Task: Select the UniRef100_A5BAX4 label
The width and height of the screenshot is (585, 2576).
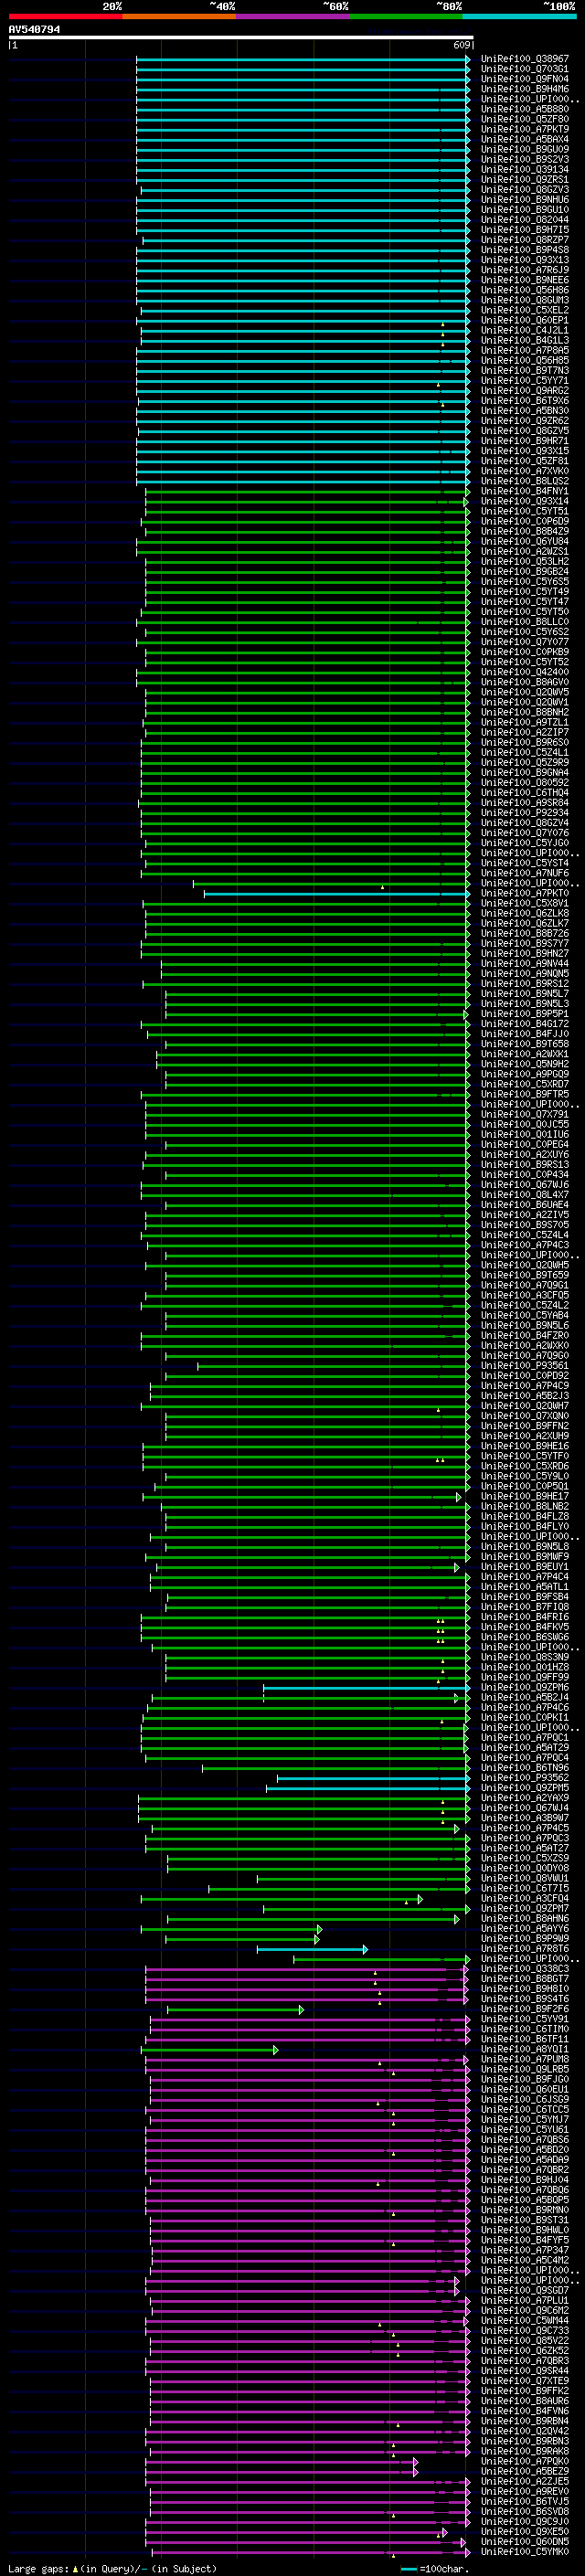Action: coord(525,139)
